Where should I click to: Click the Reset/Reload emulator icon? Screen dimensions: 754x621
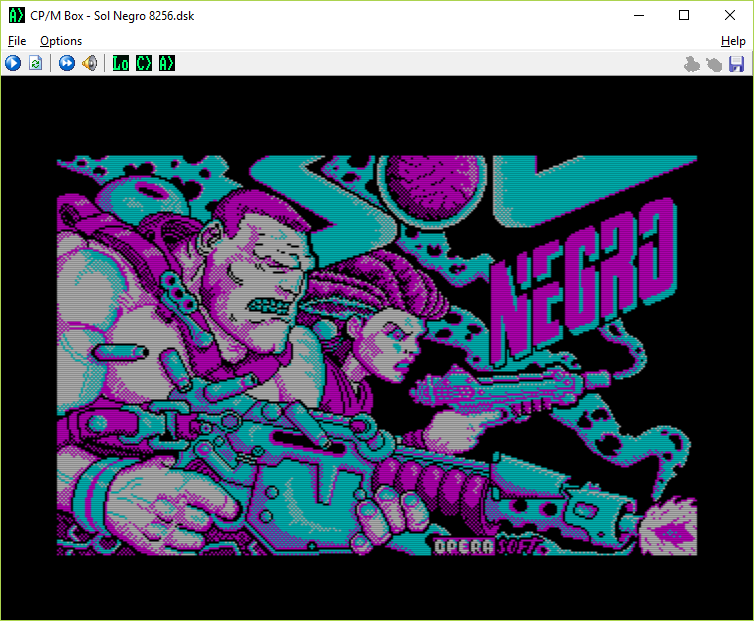coord(36,63)
